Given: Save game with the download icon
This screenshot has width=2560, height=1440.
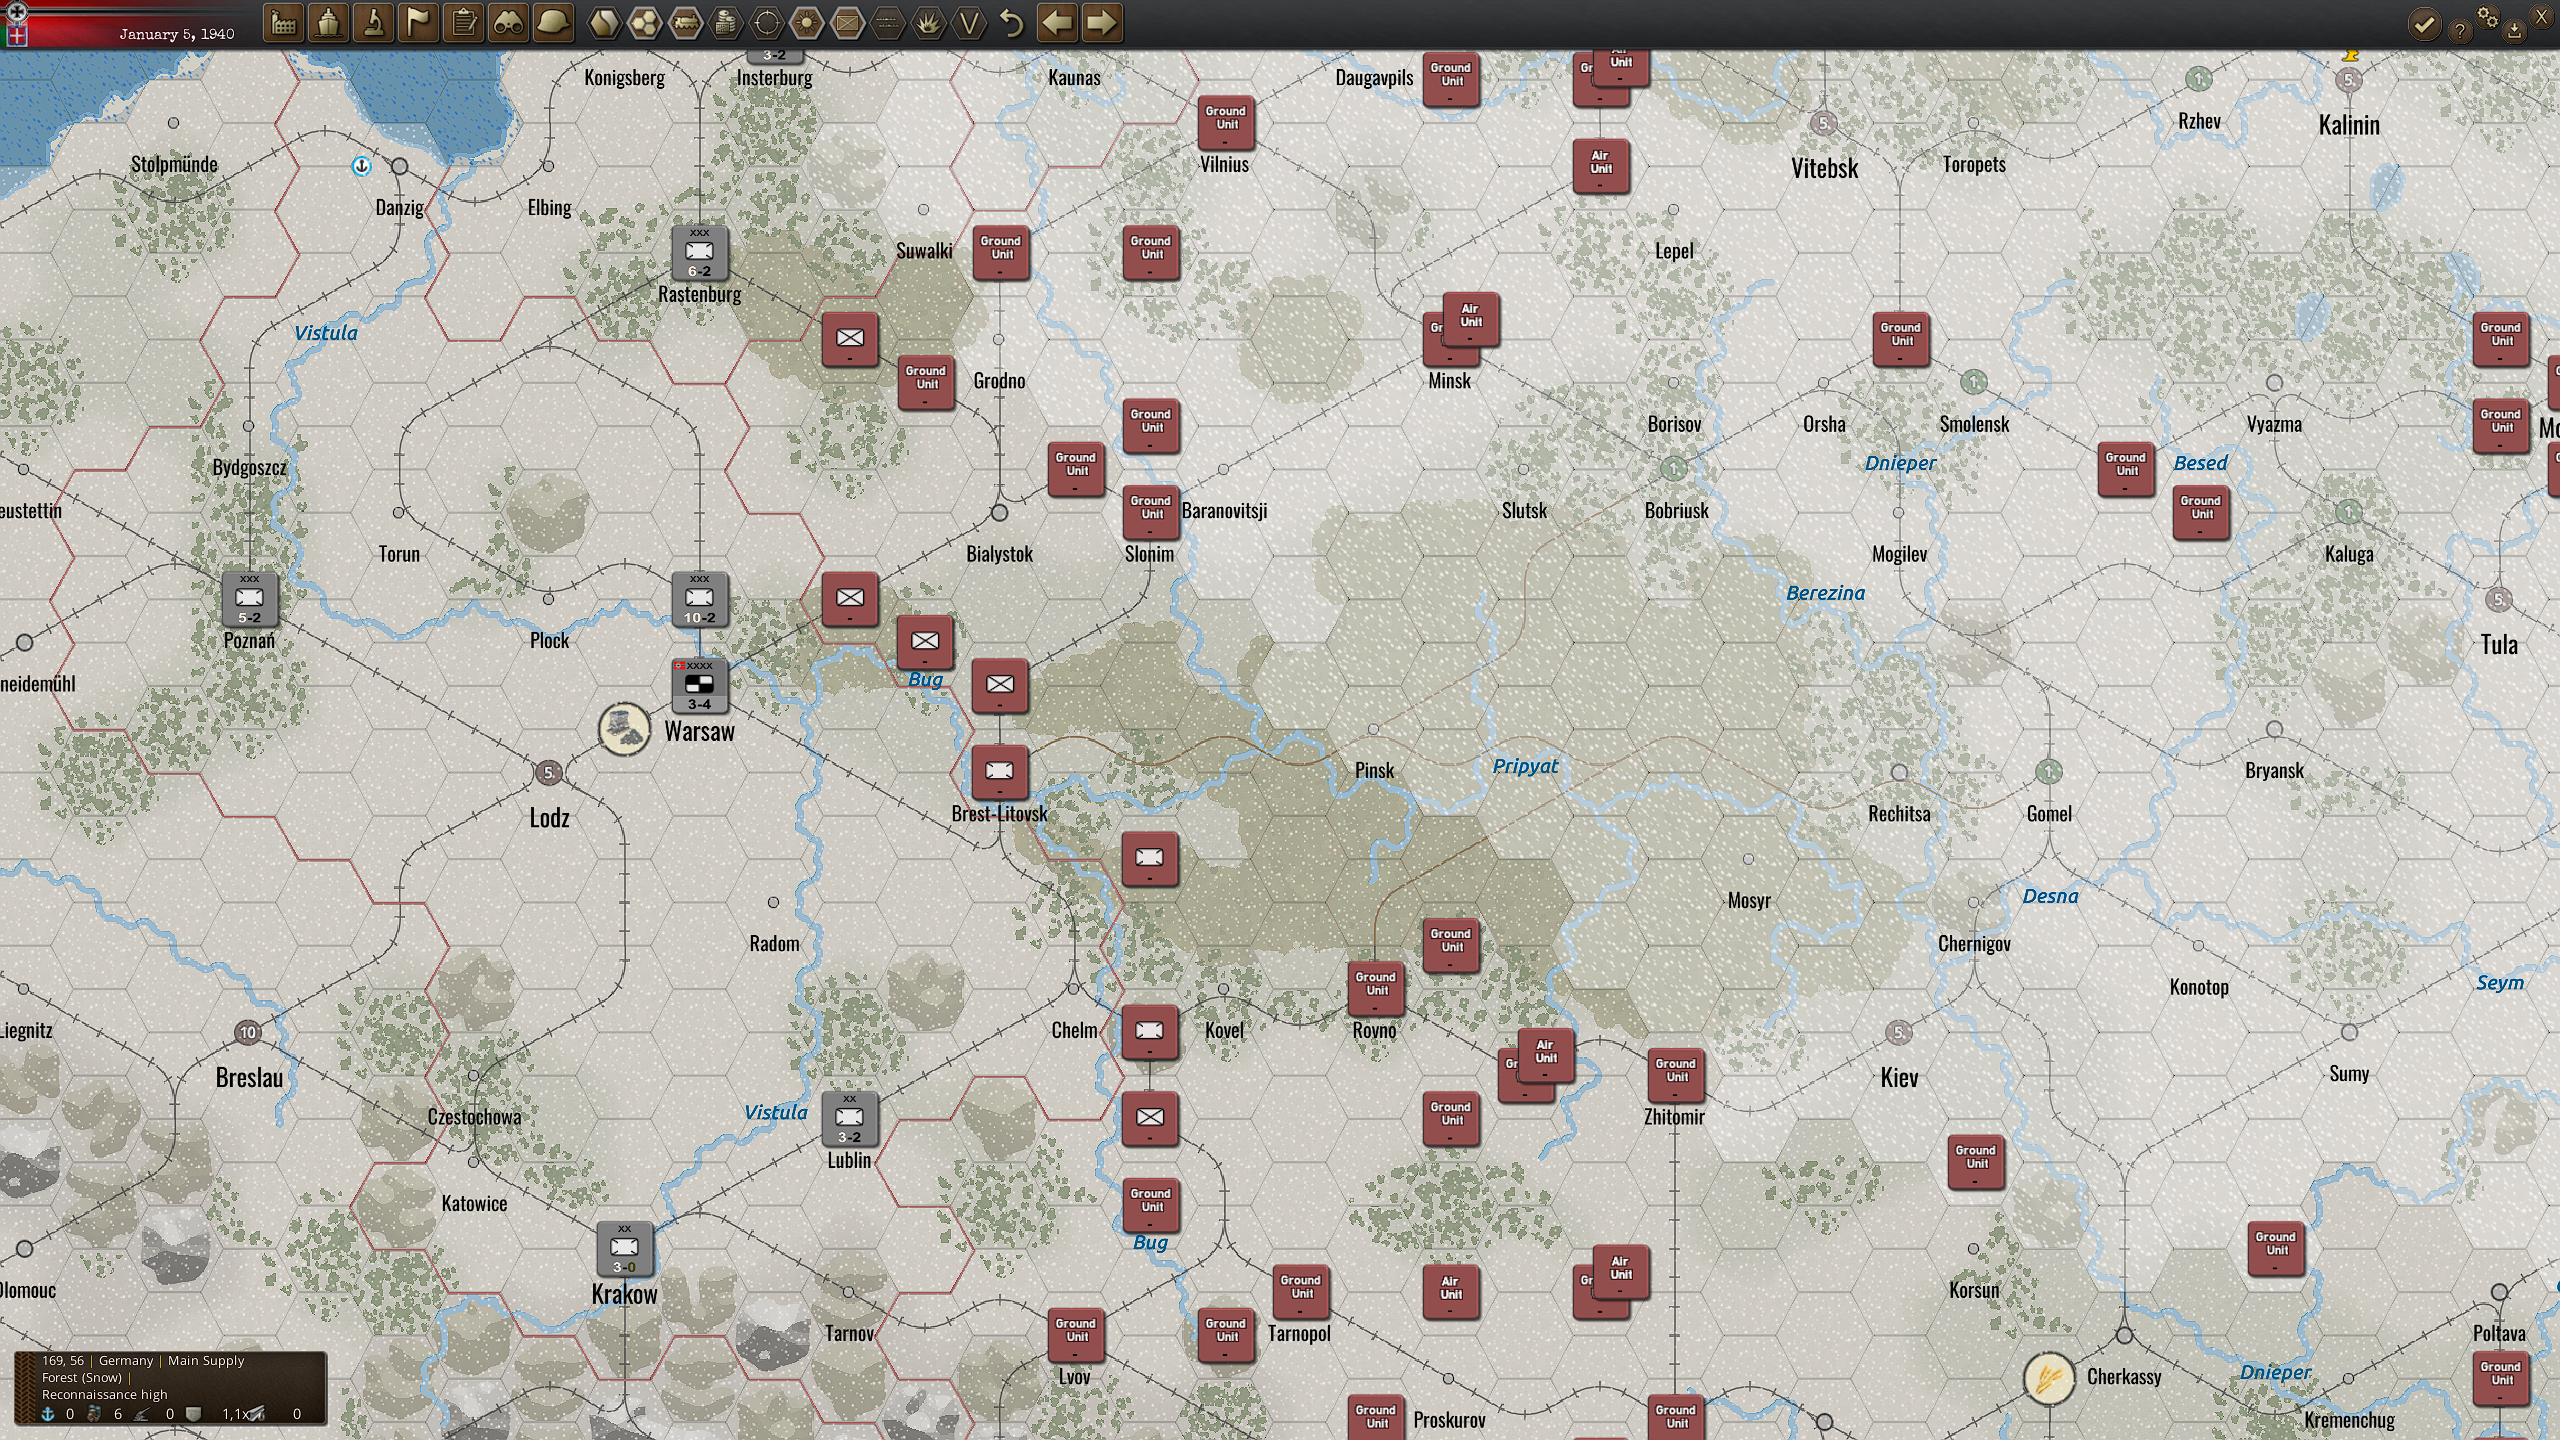Looking at the screenshot, I should 2514,31.
